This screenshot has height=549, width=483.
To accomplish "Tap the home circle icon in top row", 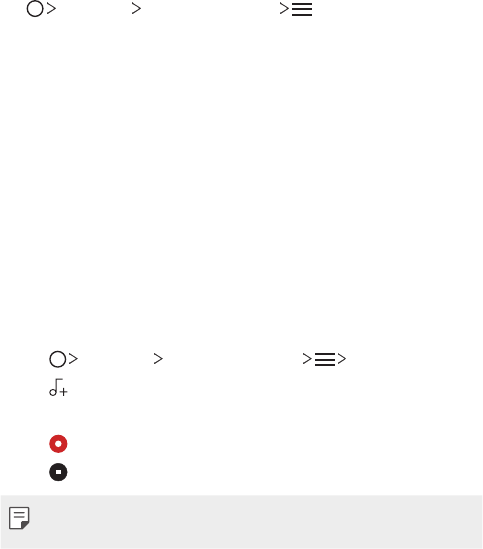I will click(x=35, y=9).
